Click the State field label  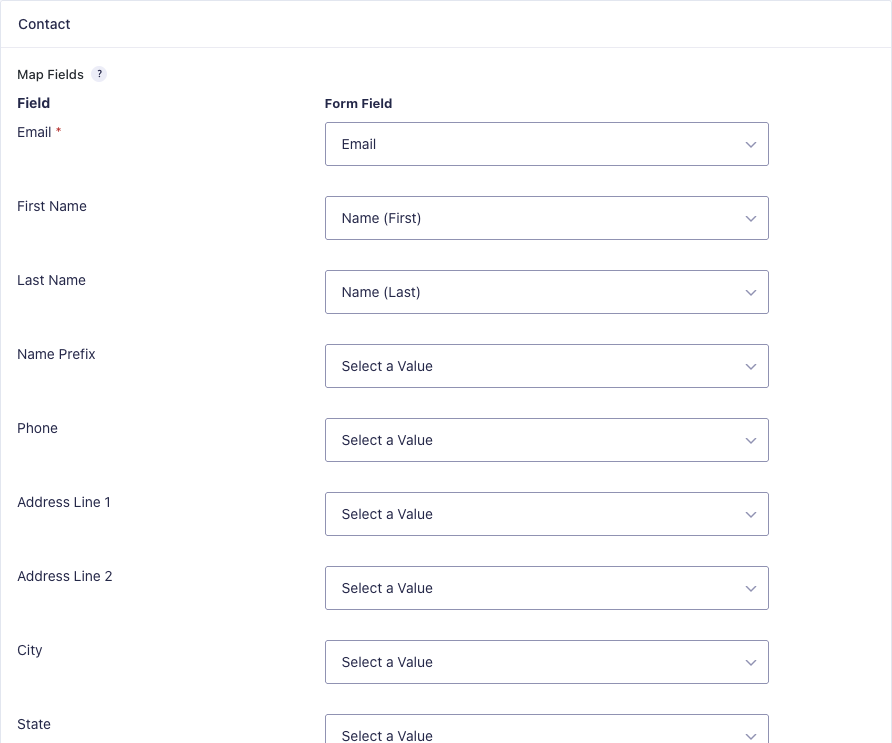point(34,724)
